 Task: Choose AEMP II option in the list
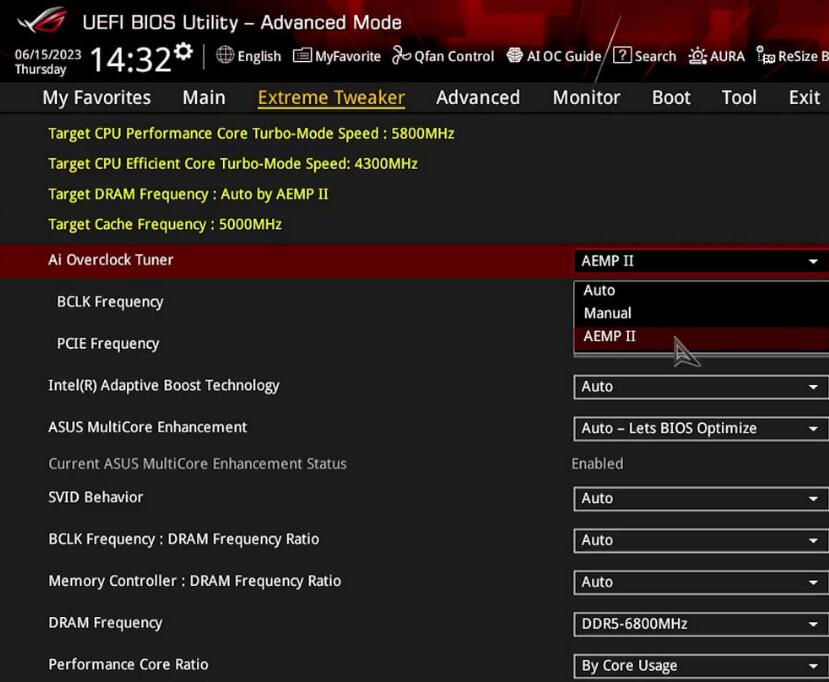pyautogui.click(x=701, y=337)
